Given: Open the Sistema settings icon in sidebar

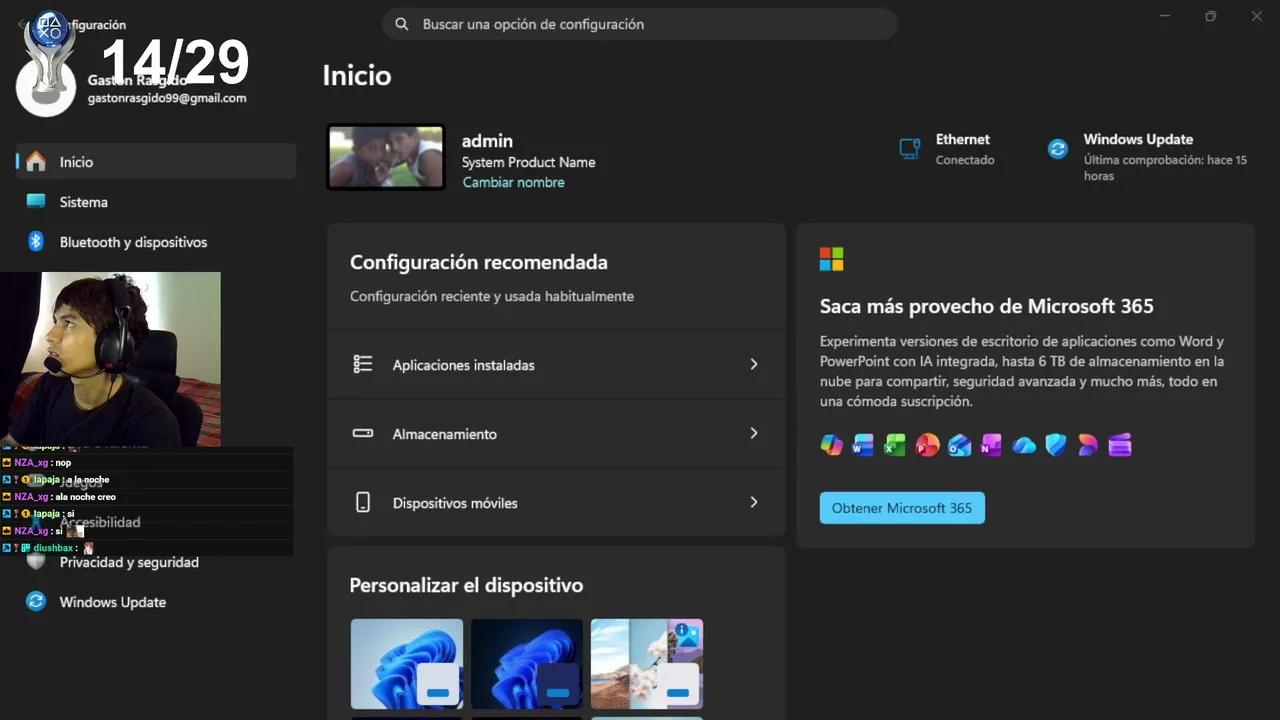Looking at the screenshot, I should click(36, 201).
